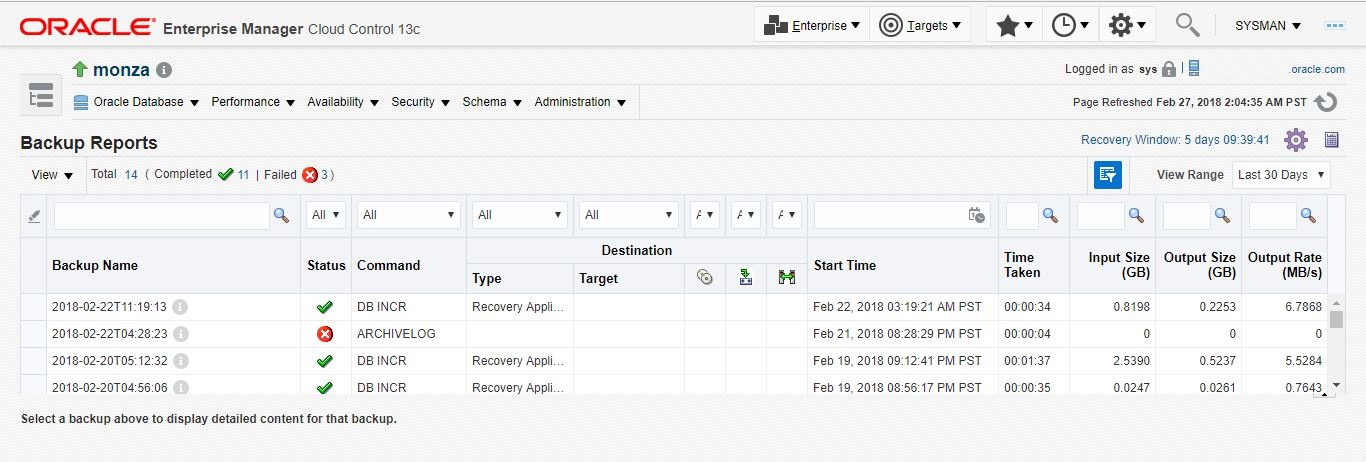Click the info icon next to monza
The image size is (1366, 462).
pyautogui.click(x=164, y=70)
